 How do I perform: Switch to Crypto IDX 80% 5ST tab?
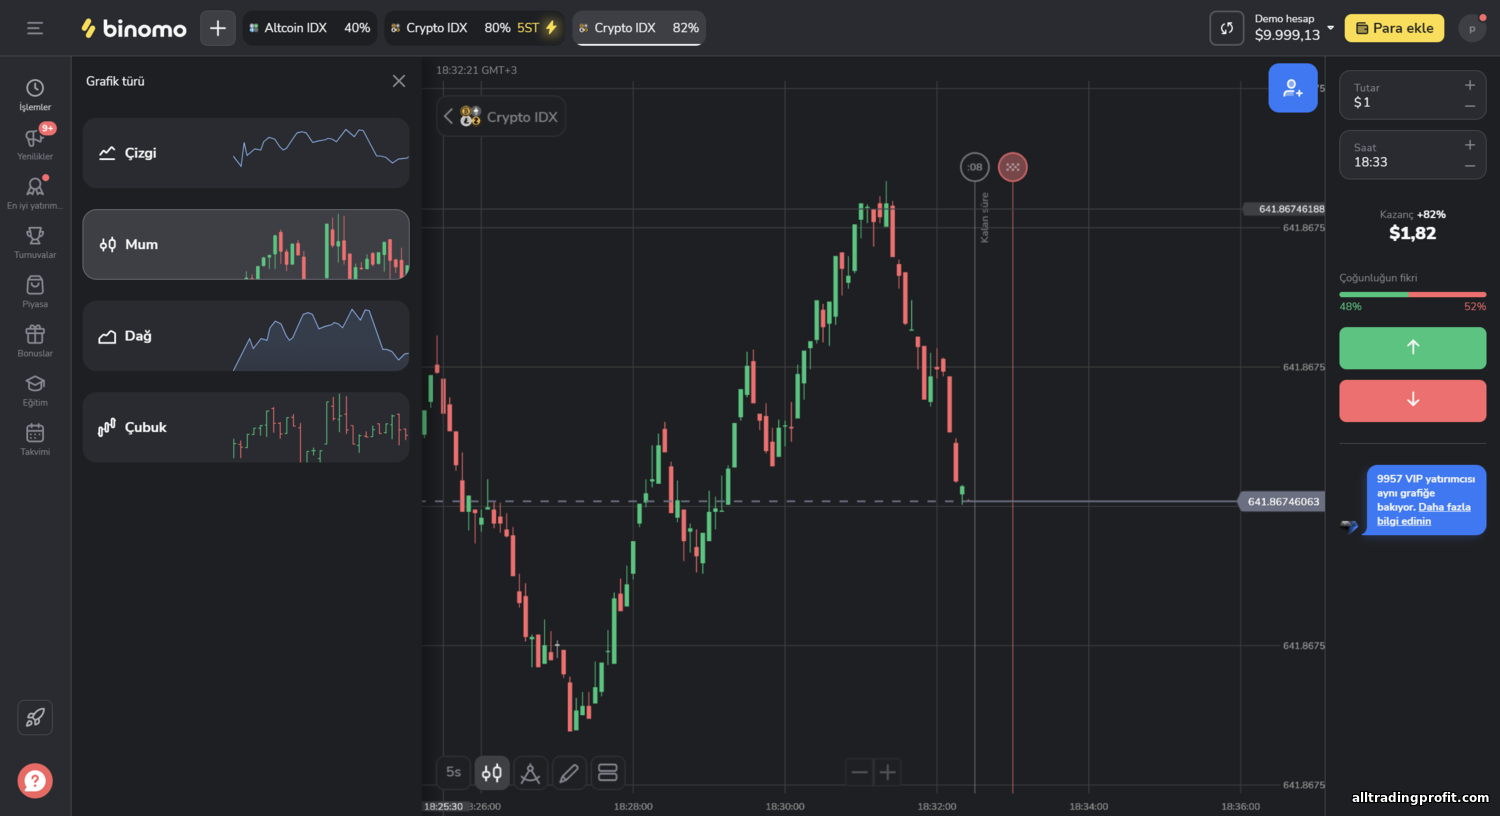click(474, 28)
